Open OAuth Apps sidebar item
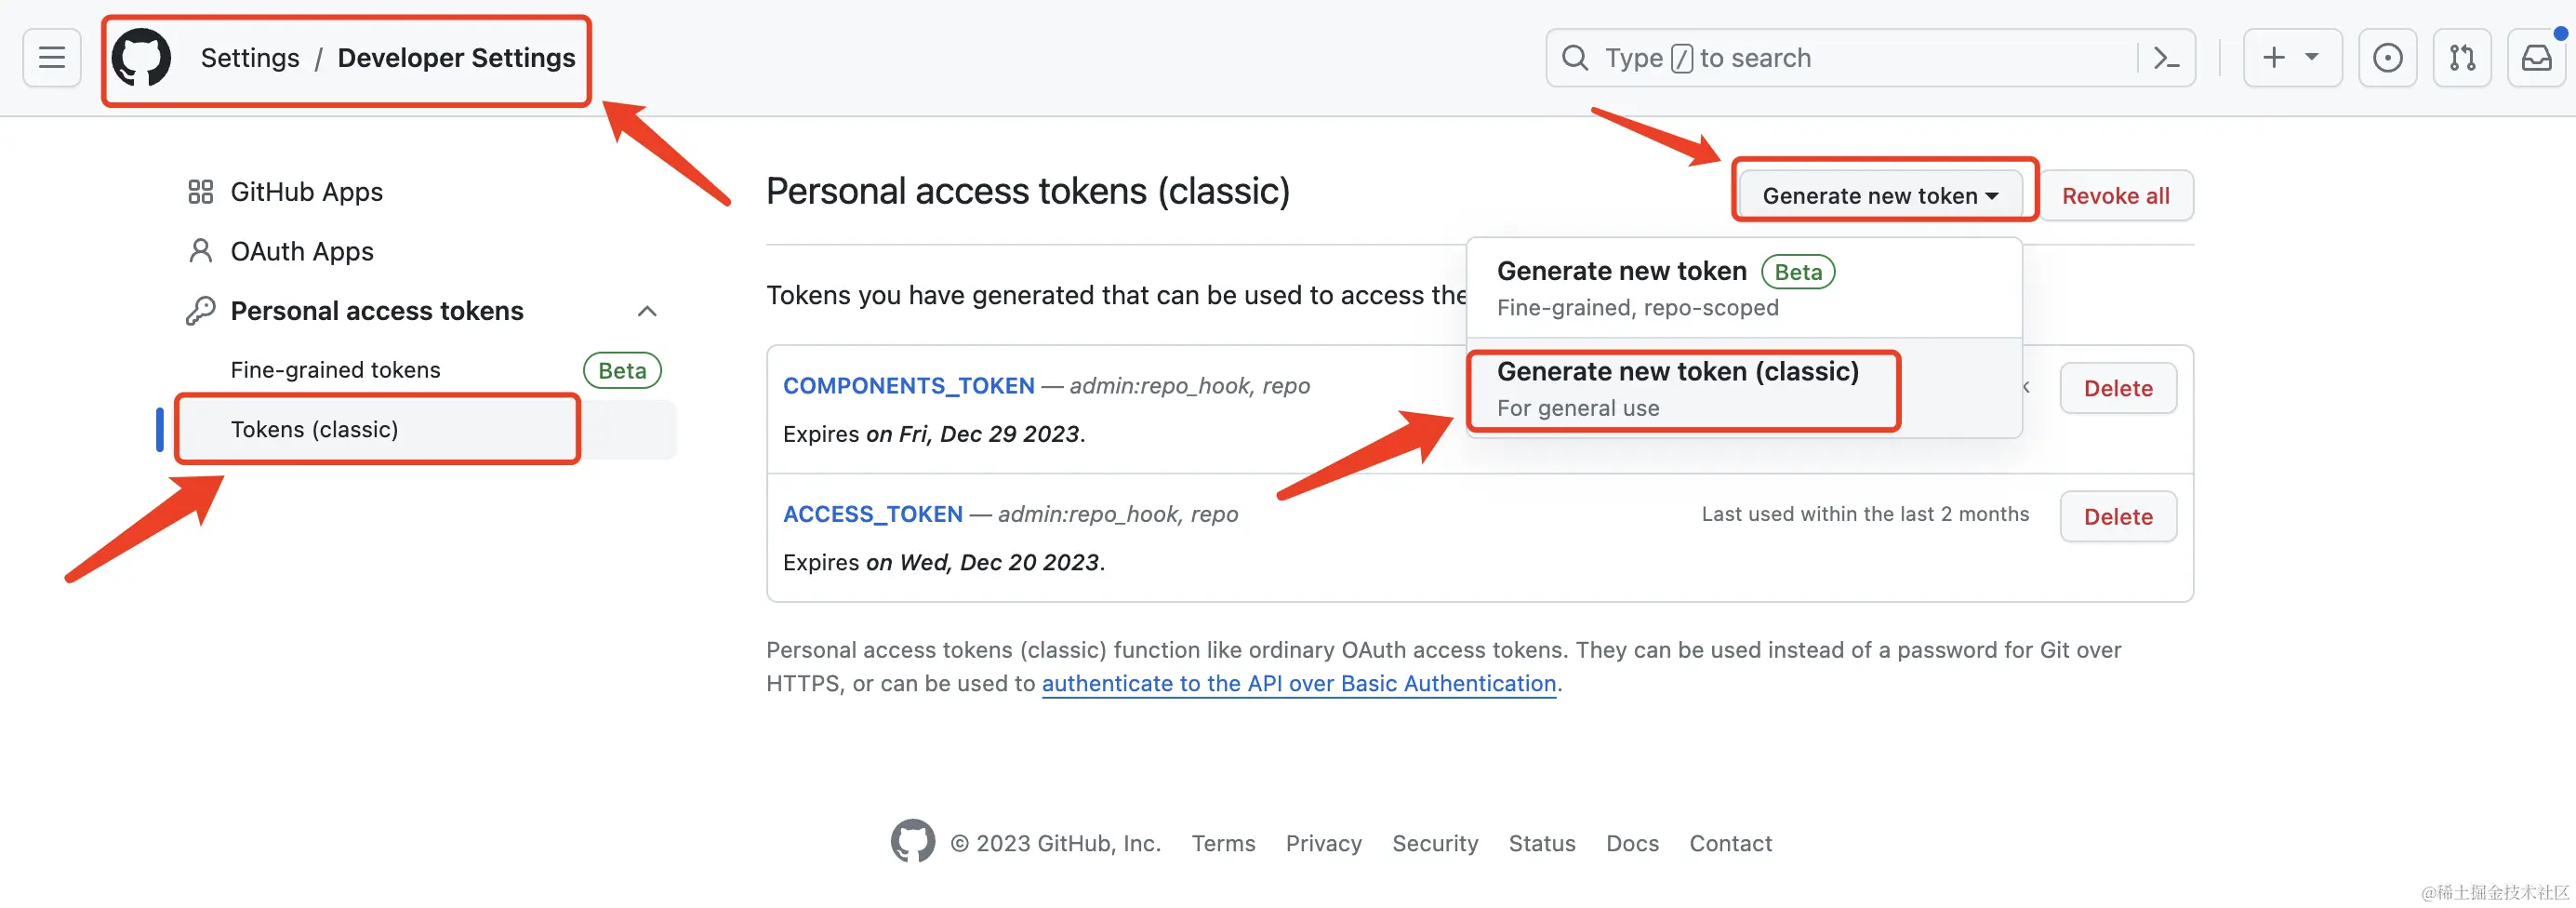Viewport: 2576px width, 908px height. pyautogui.click(x=281, y=251)
